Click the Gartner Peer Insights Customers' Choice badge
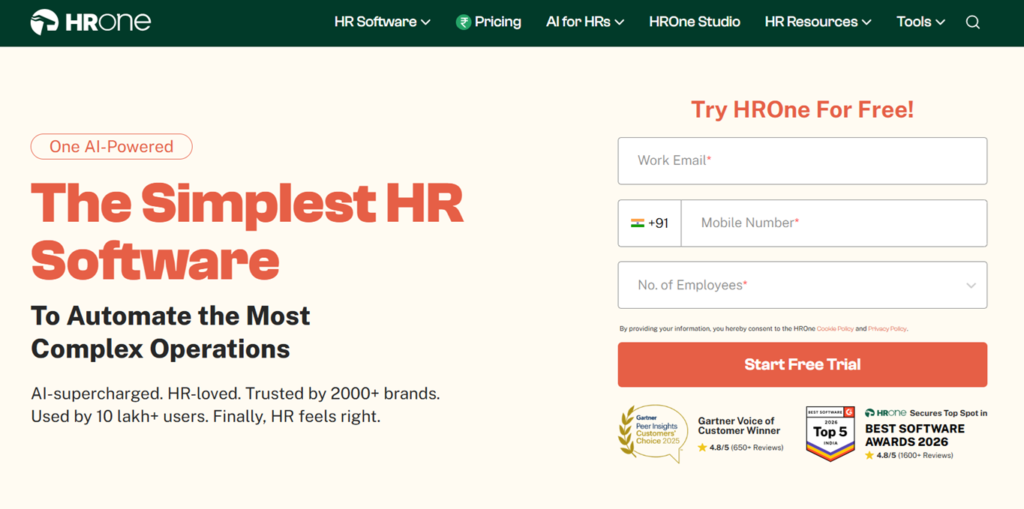This screenshot has height=509, width=1024. (653, 433)
